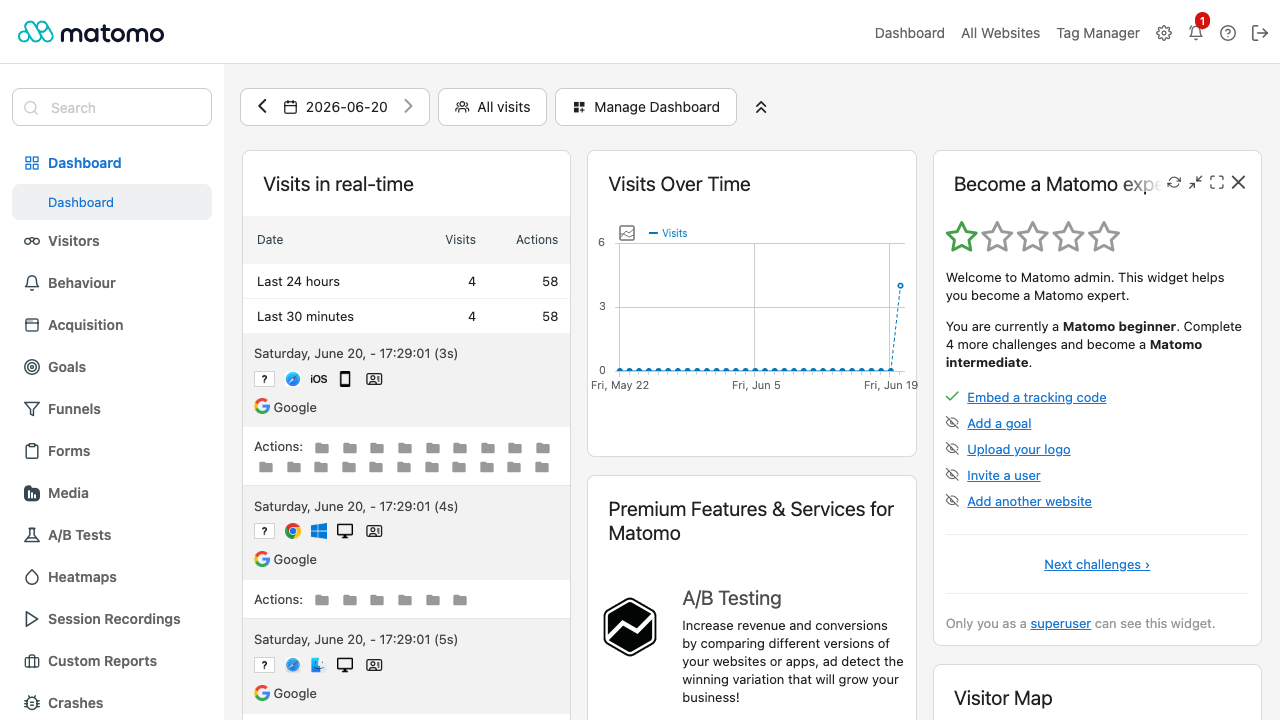Viewport: 1280px width, 720px height.
Task: Open the settings gear in top bar
Action: click(x=1164, y=33)
